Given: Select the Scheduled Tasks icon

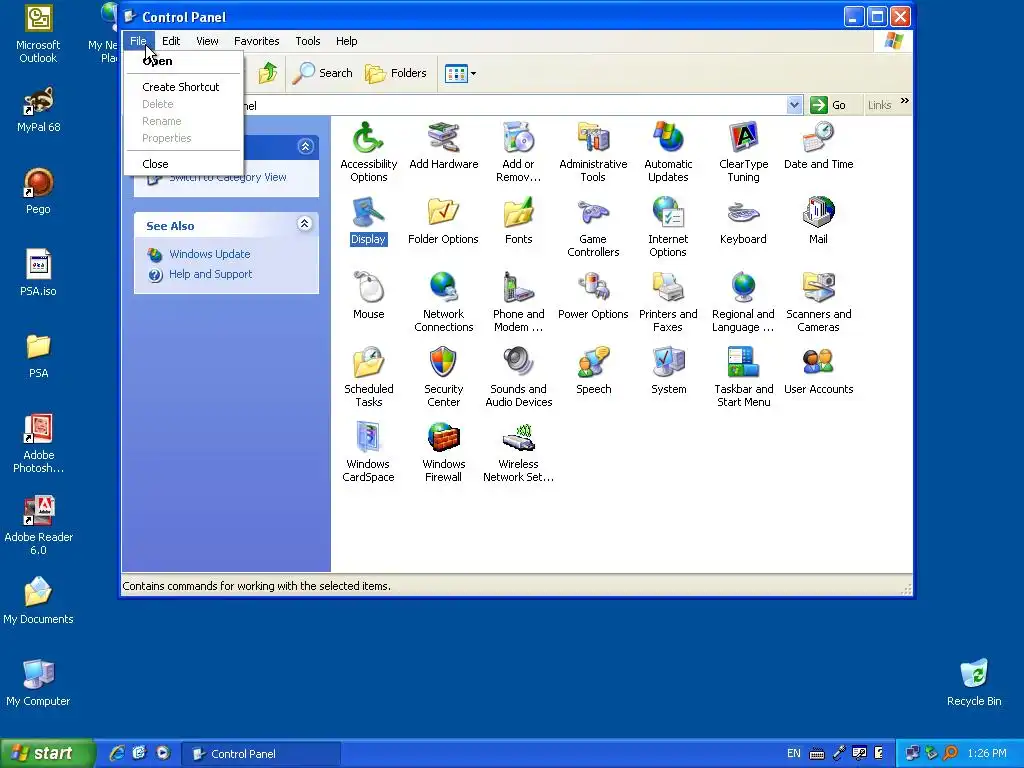Looking at the screenshot, I should pyautogui.click(x=368, y=377).
